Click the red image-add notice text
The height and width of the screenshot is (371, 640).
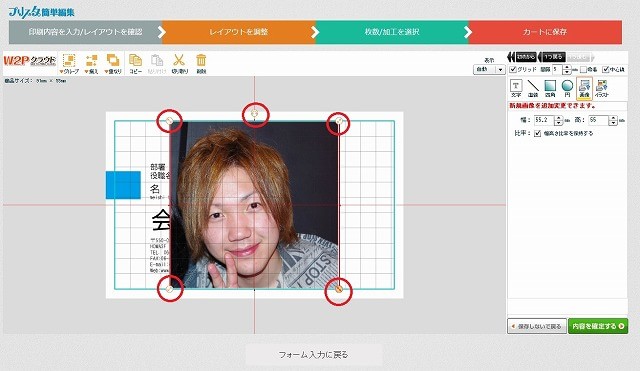[x=552, y=106]
